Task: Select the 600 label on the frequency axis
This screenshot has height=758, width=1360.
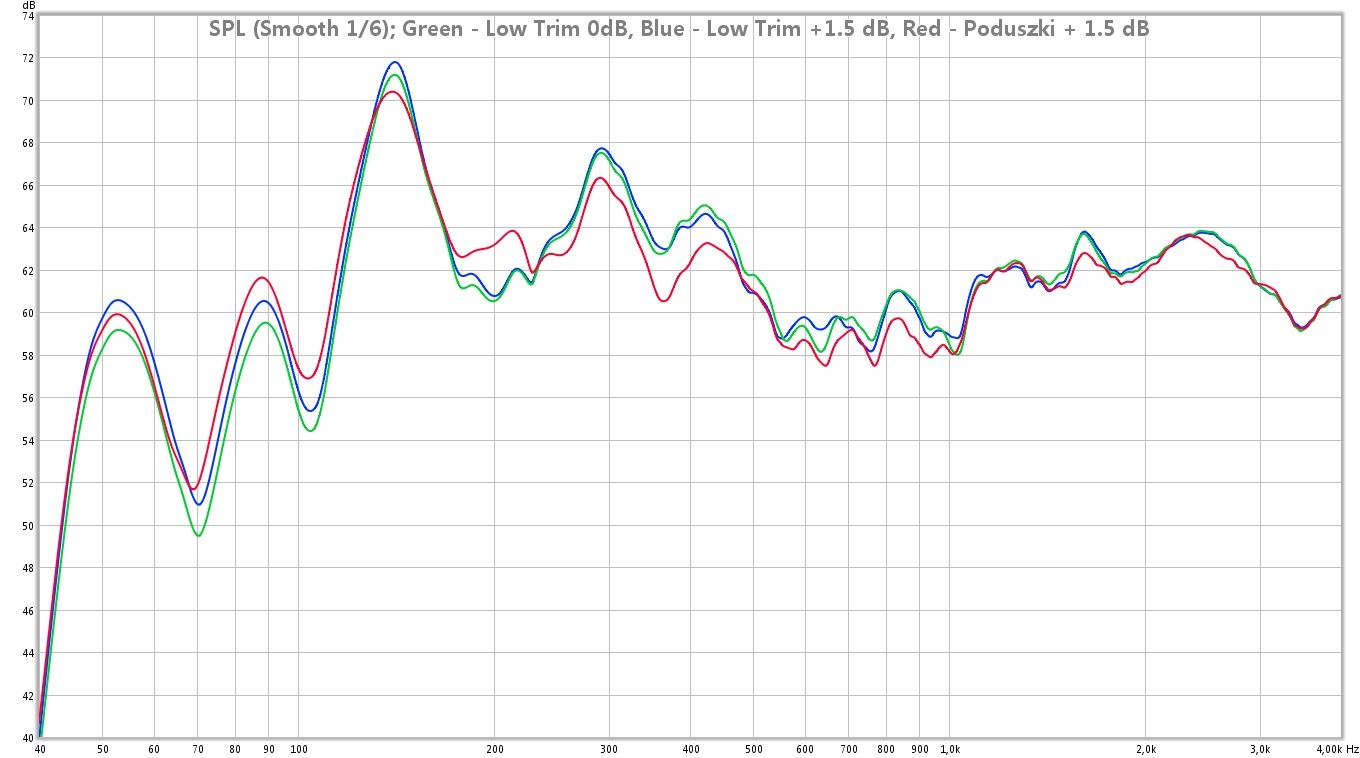Action: pos(805,749)
